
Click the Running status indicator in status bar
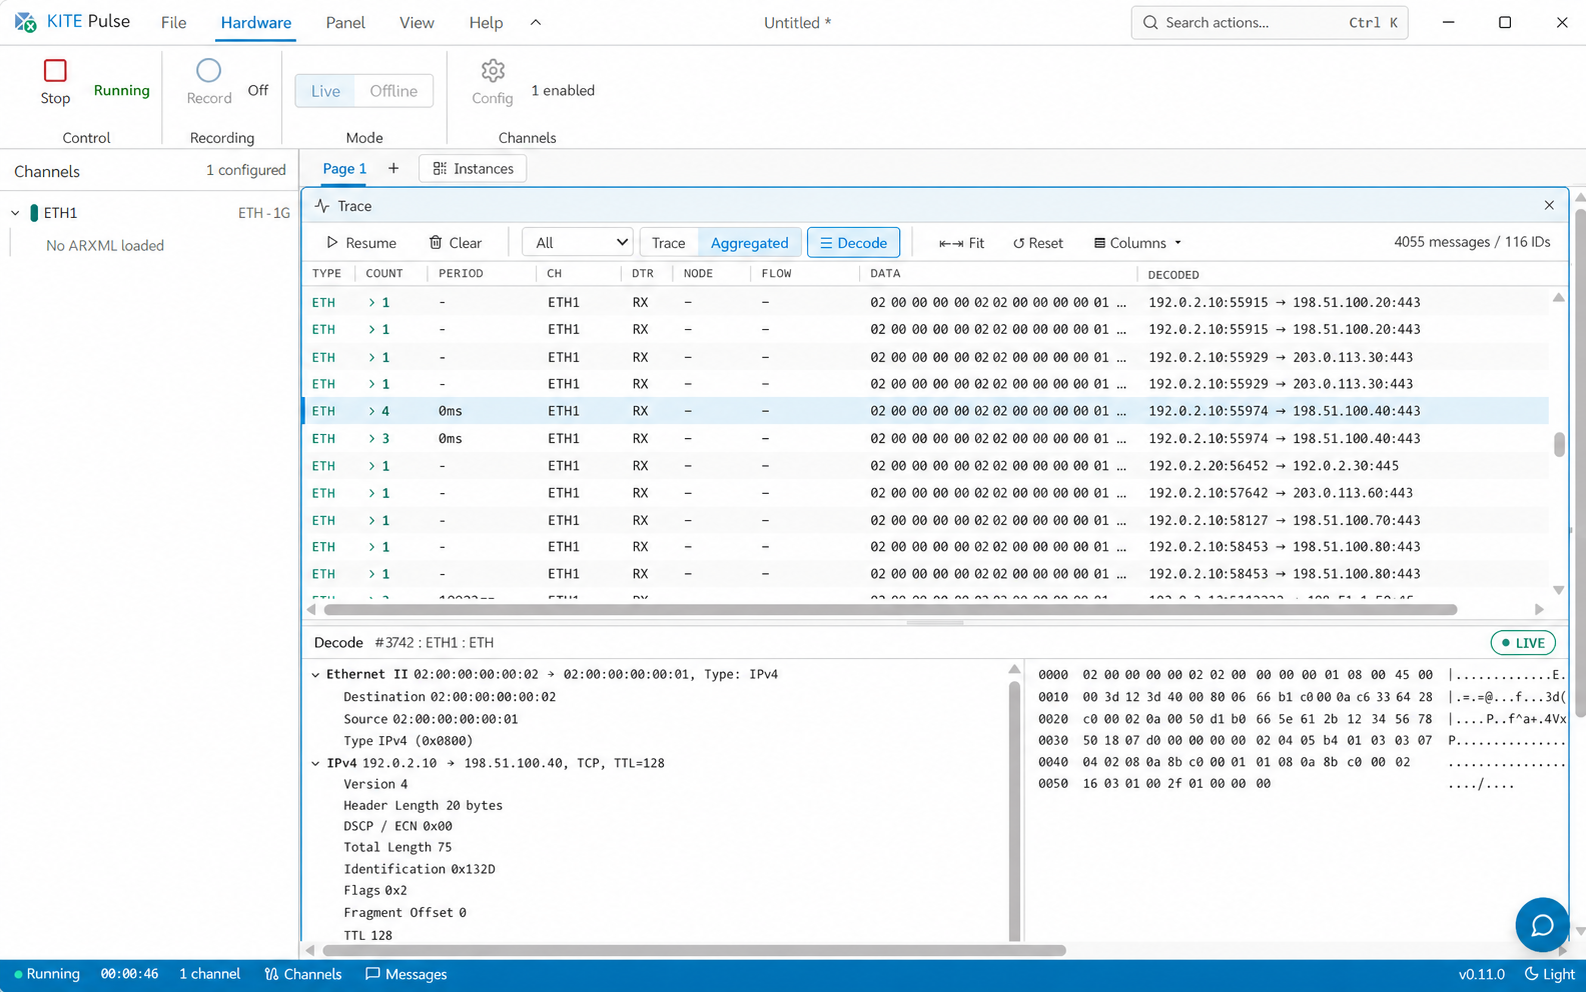[47, 974]
